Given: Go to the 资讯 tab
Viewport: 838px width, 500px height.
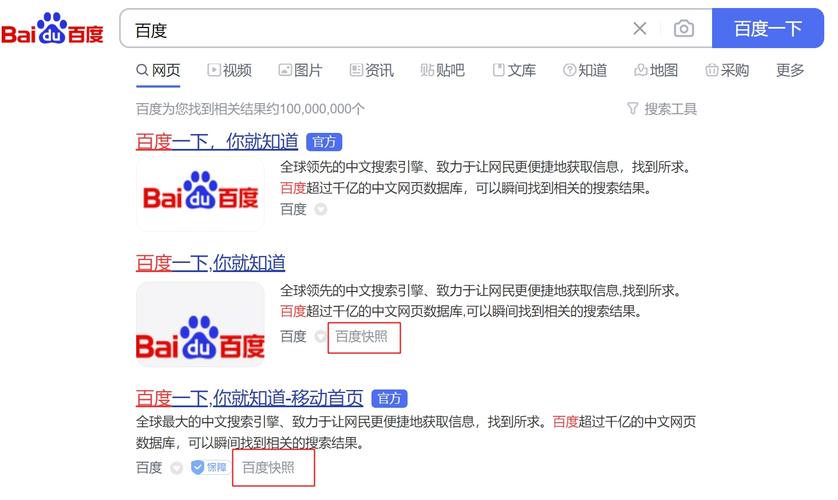Looking at the screenshot, I should pyautogui.click(x=371, y=70).
